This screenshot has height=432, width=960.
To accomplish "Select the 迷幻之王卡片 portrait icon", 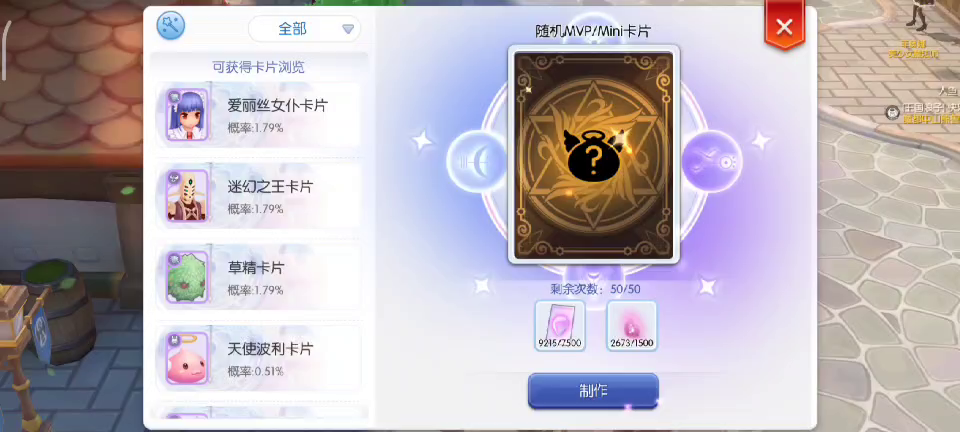I will click(187, 196).
